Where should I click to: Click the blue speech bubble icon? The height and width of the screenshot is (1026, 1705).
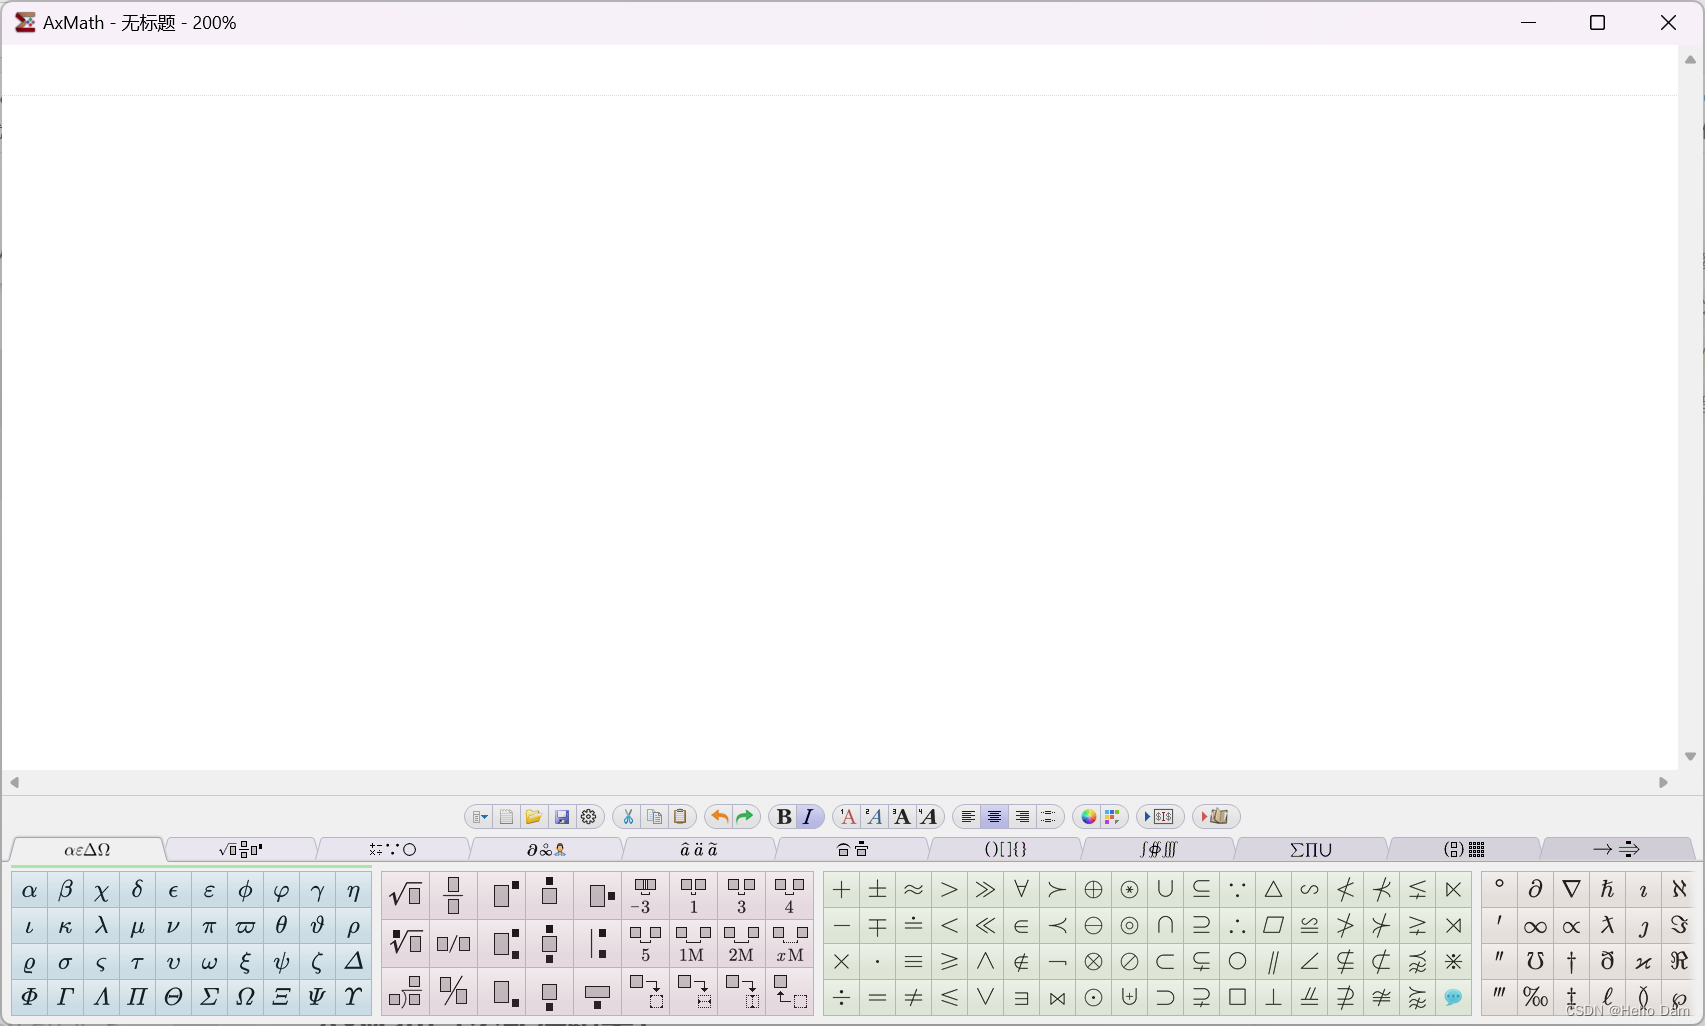point(1453,997)
